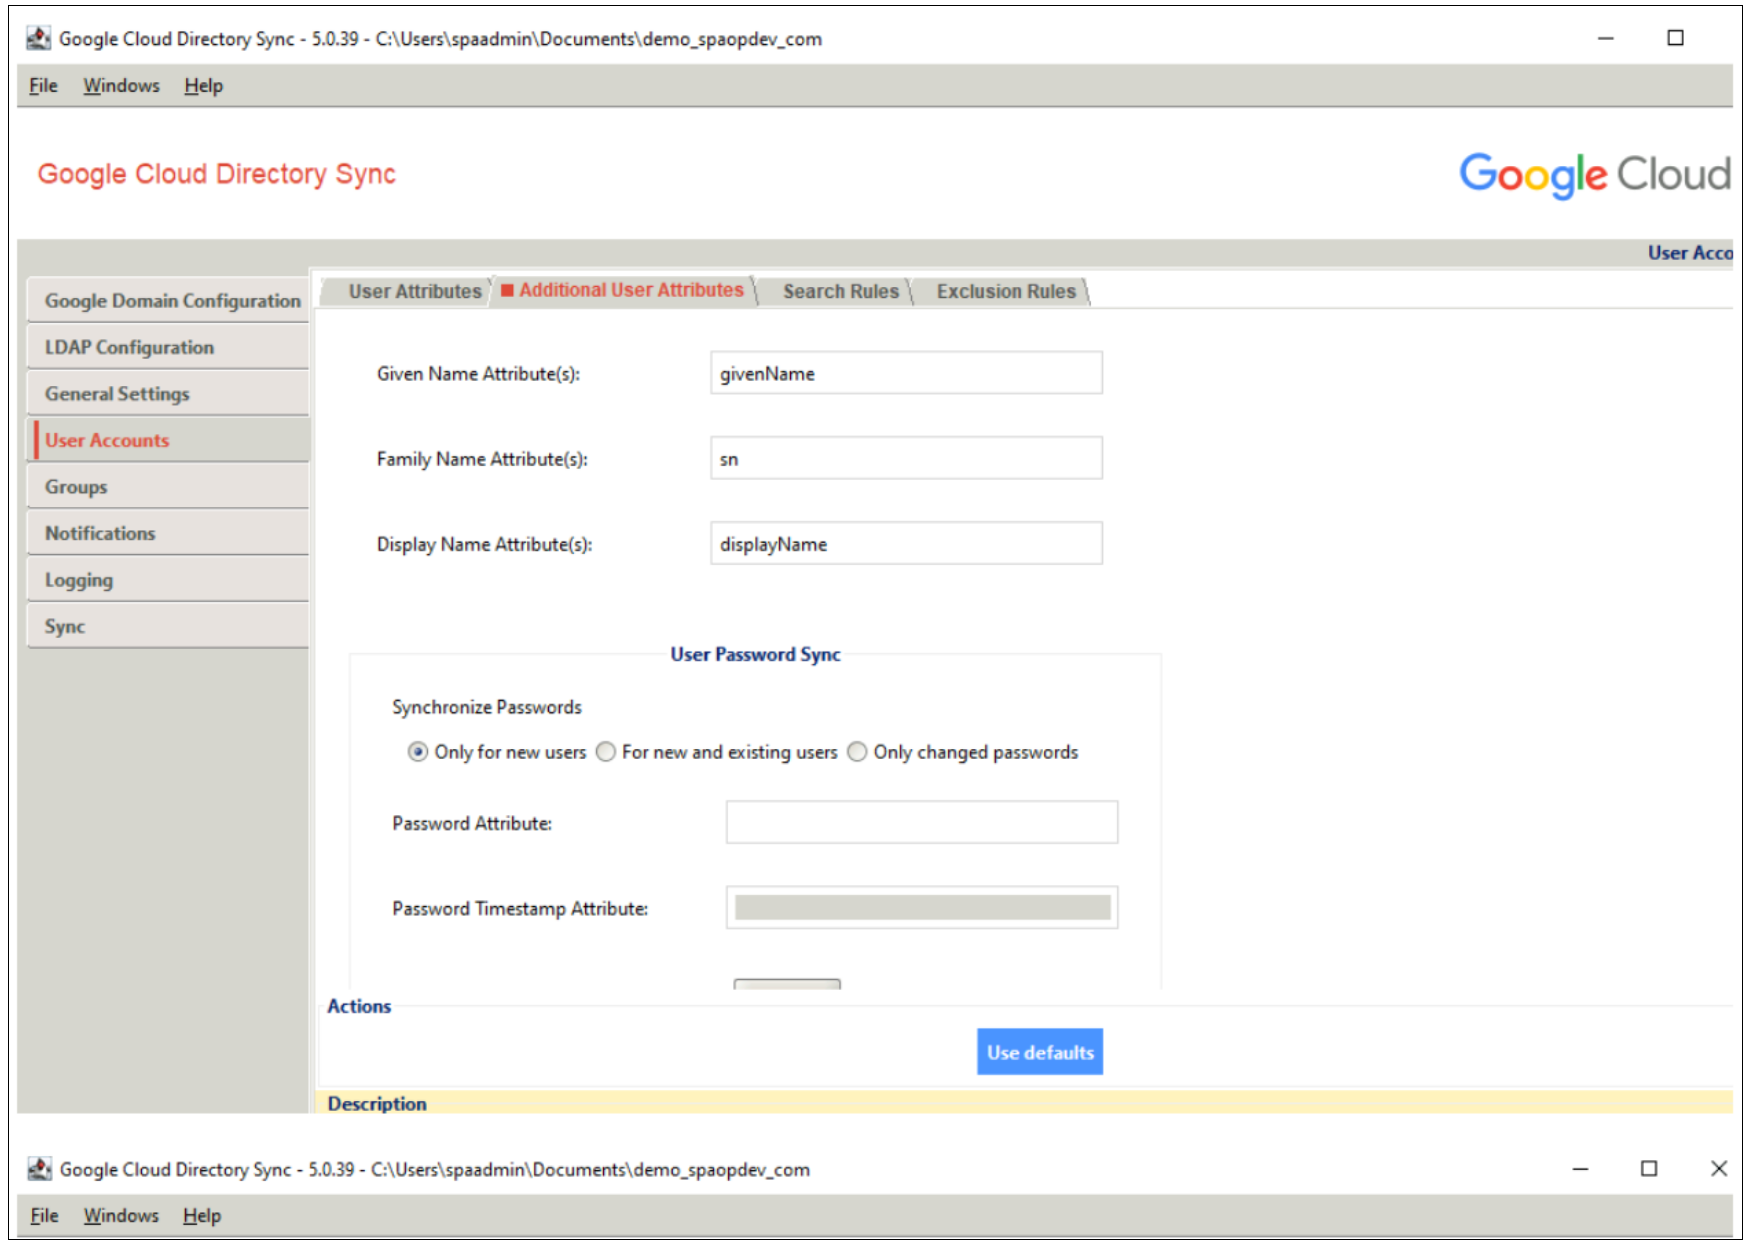The image size is (1746, 1246).
Task: Click into the Given Name Attribute field
Action: click(905, 373)
